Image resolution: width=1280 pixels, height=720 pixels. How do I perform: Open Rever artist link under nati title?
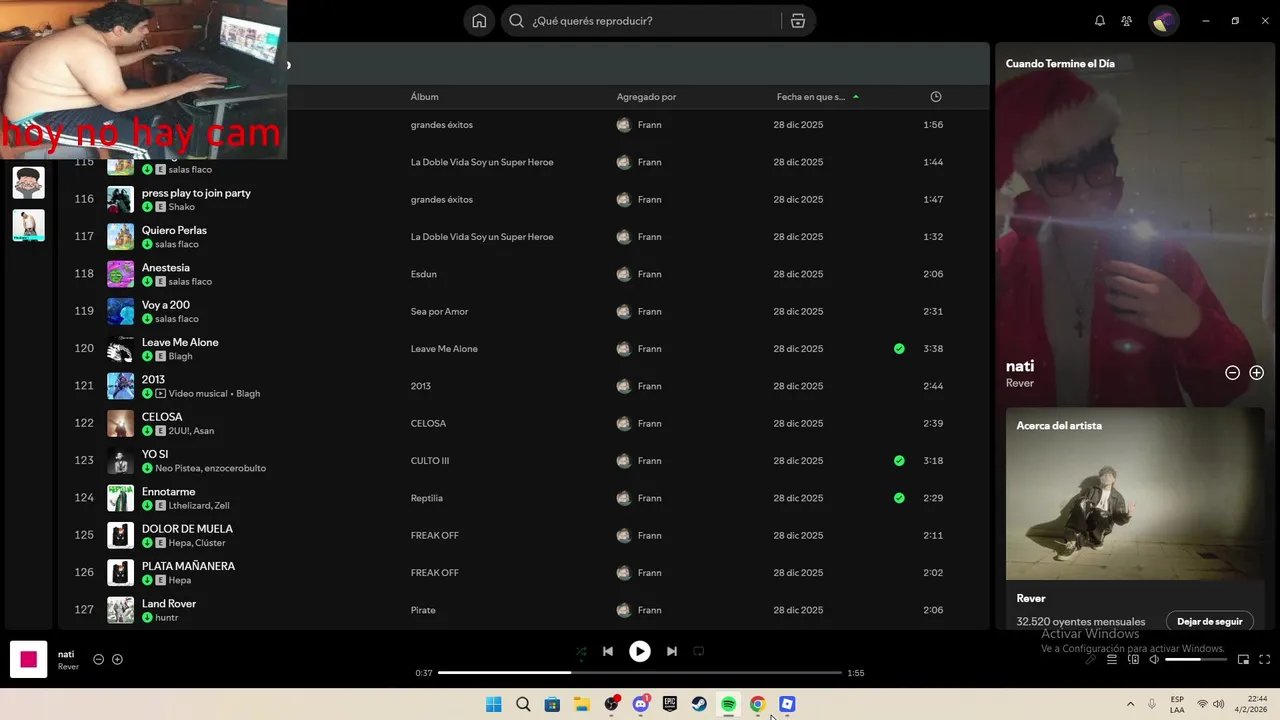point(1020,383)
